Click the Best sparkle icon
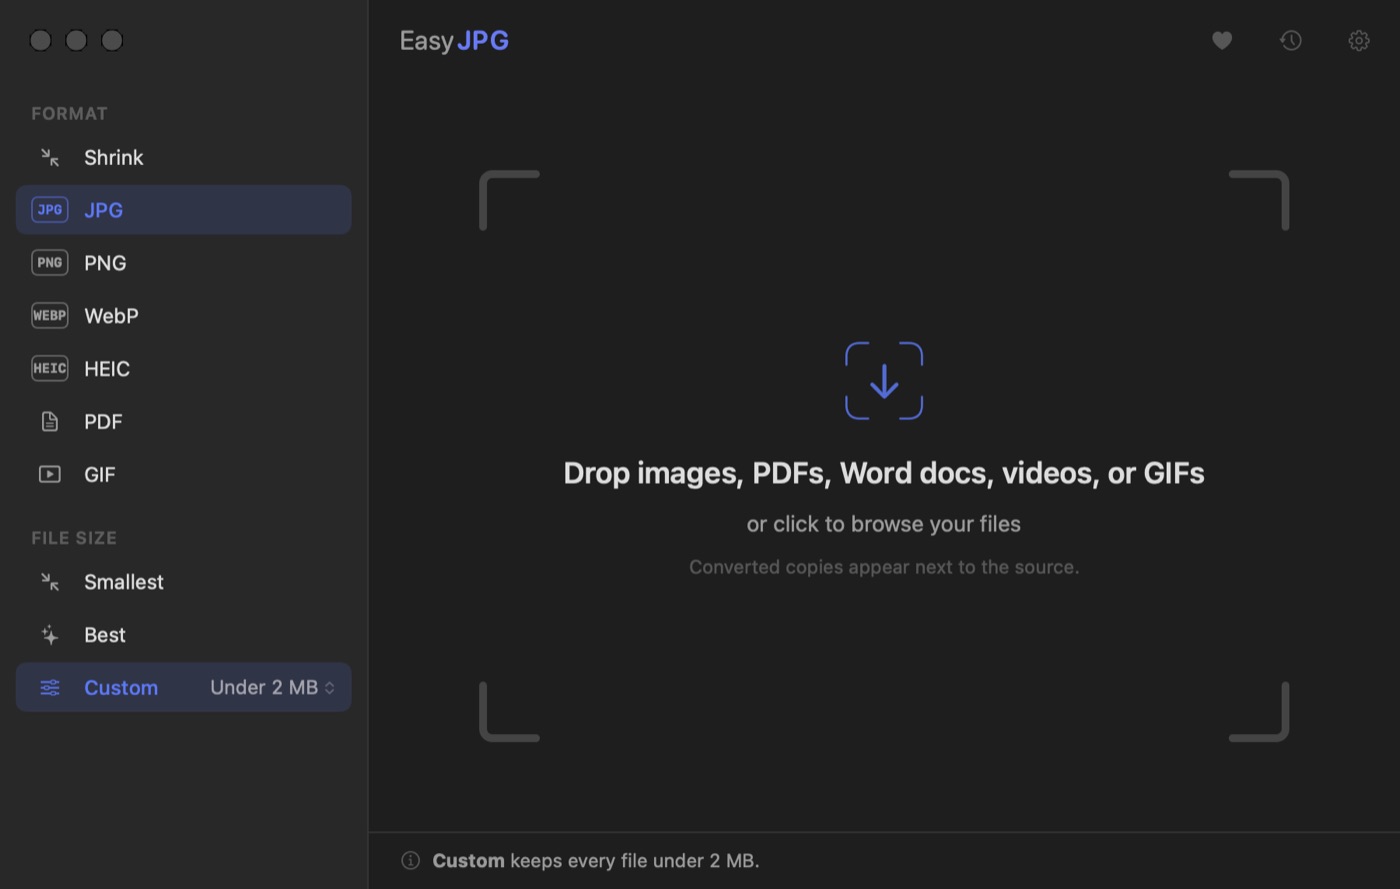1400x889 pixels. (50, 634)
